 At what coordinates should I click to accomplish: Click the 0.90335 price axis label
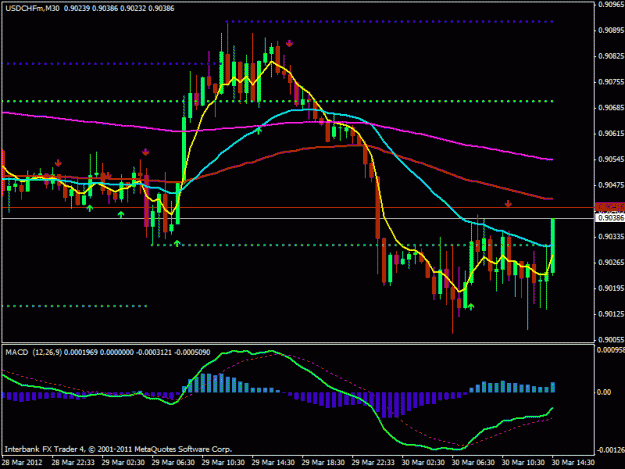[x=611, y=237]
